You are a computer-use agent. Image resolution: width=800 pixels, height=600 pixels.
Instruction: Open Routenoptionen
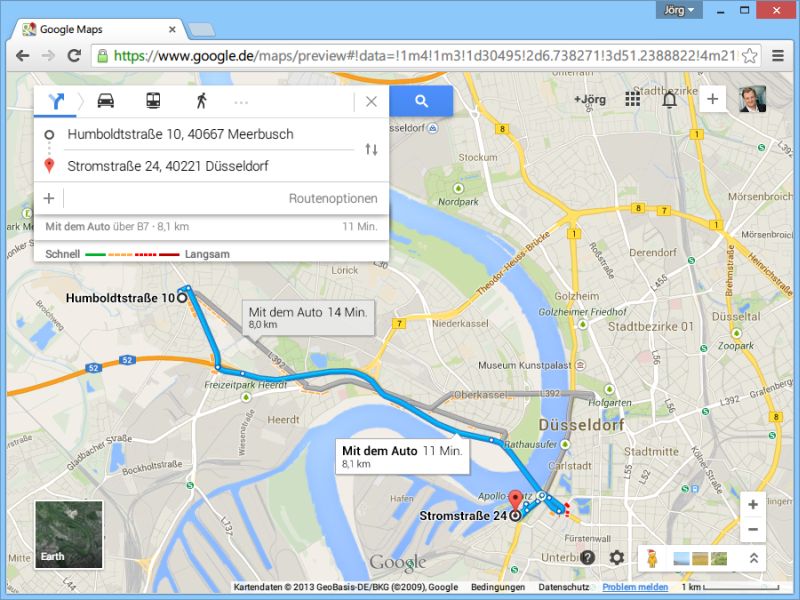pyautogui.click(x=333, y=198)
